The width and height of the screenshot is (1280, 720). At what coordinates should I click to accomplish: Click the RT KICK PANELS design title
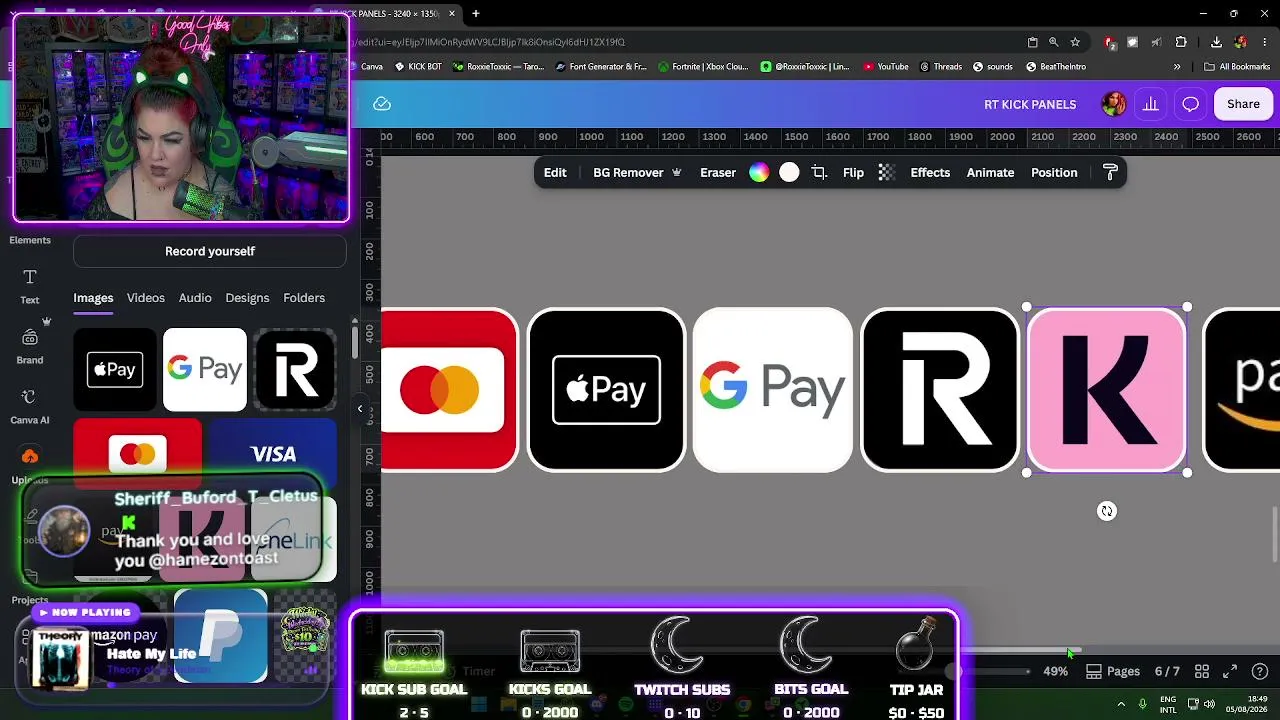coord(1030,104)
